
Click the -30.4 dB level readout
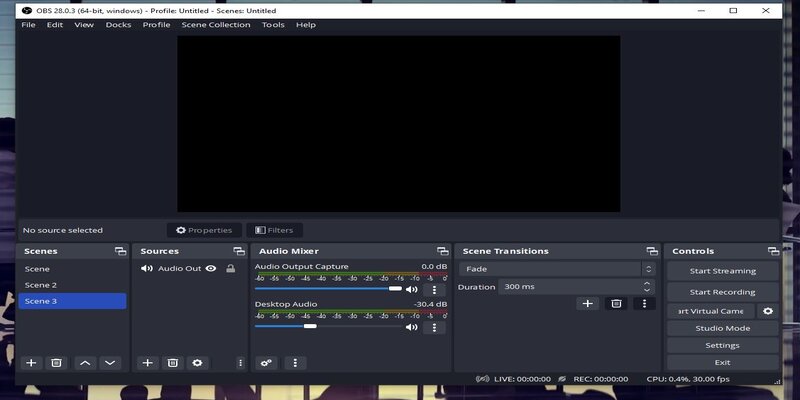point(430,304)
